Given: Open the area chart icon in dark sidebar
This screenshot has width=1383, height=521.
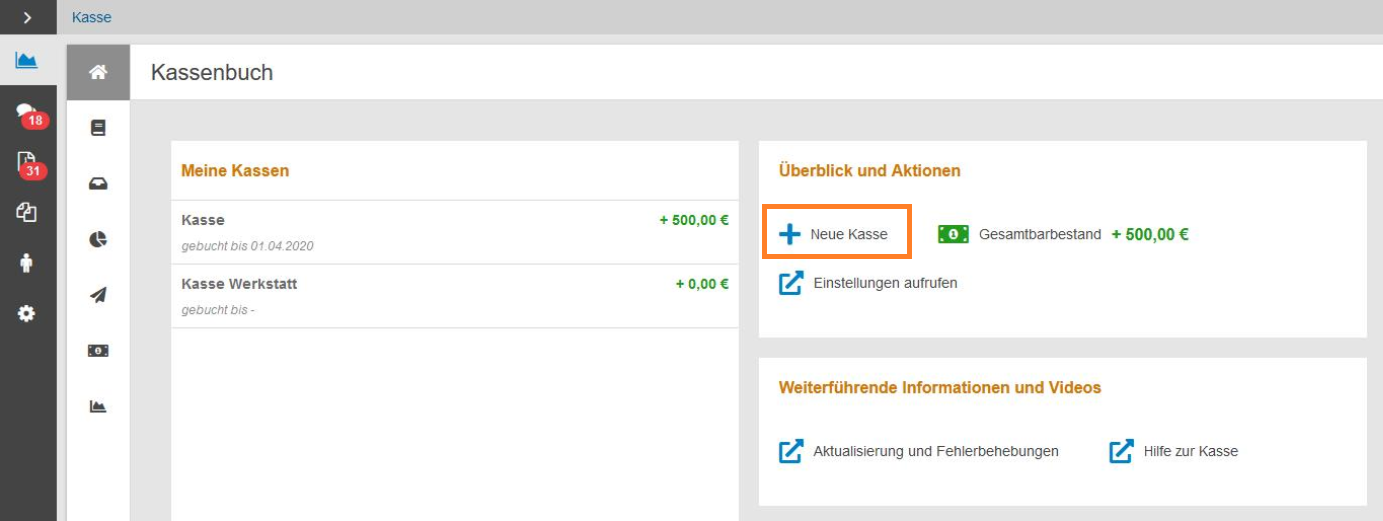Looking at the screenshot, I should click(27, 61).
